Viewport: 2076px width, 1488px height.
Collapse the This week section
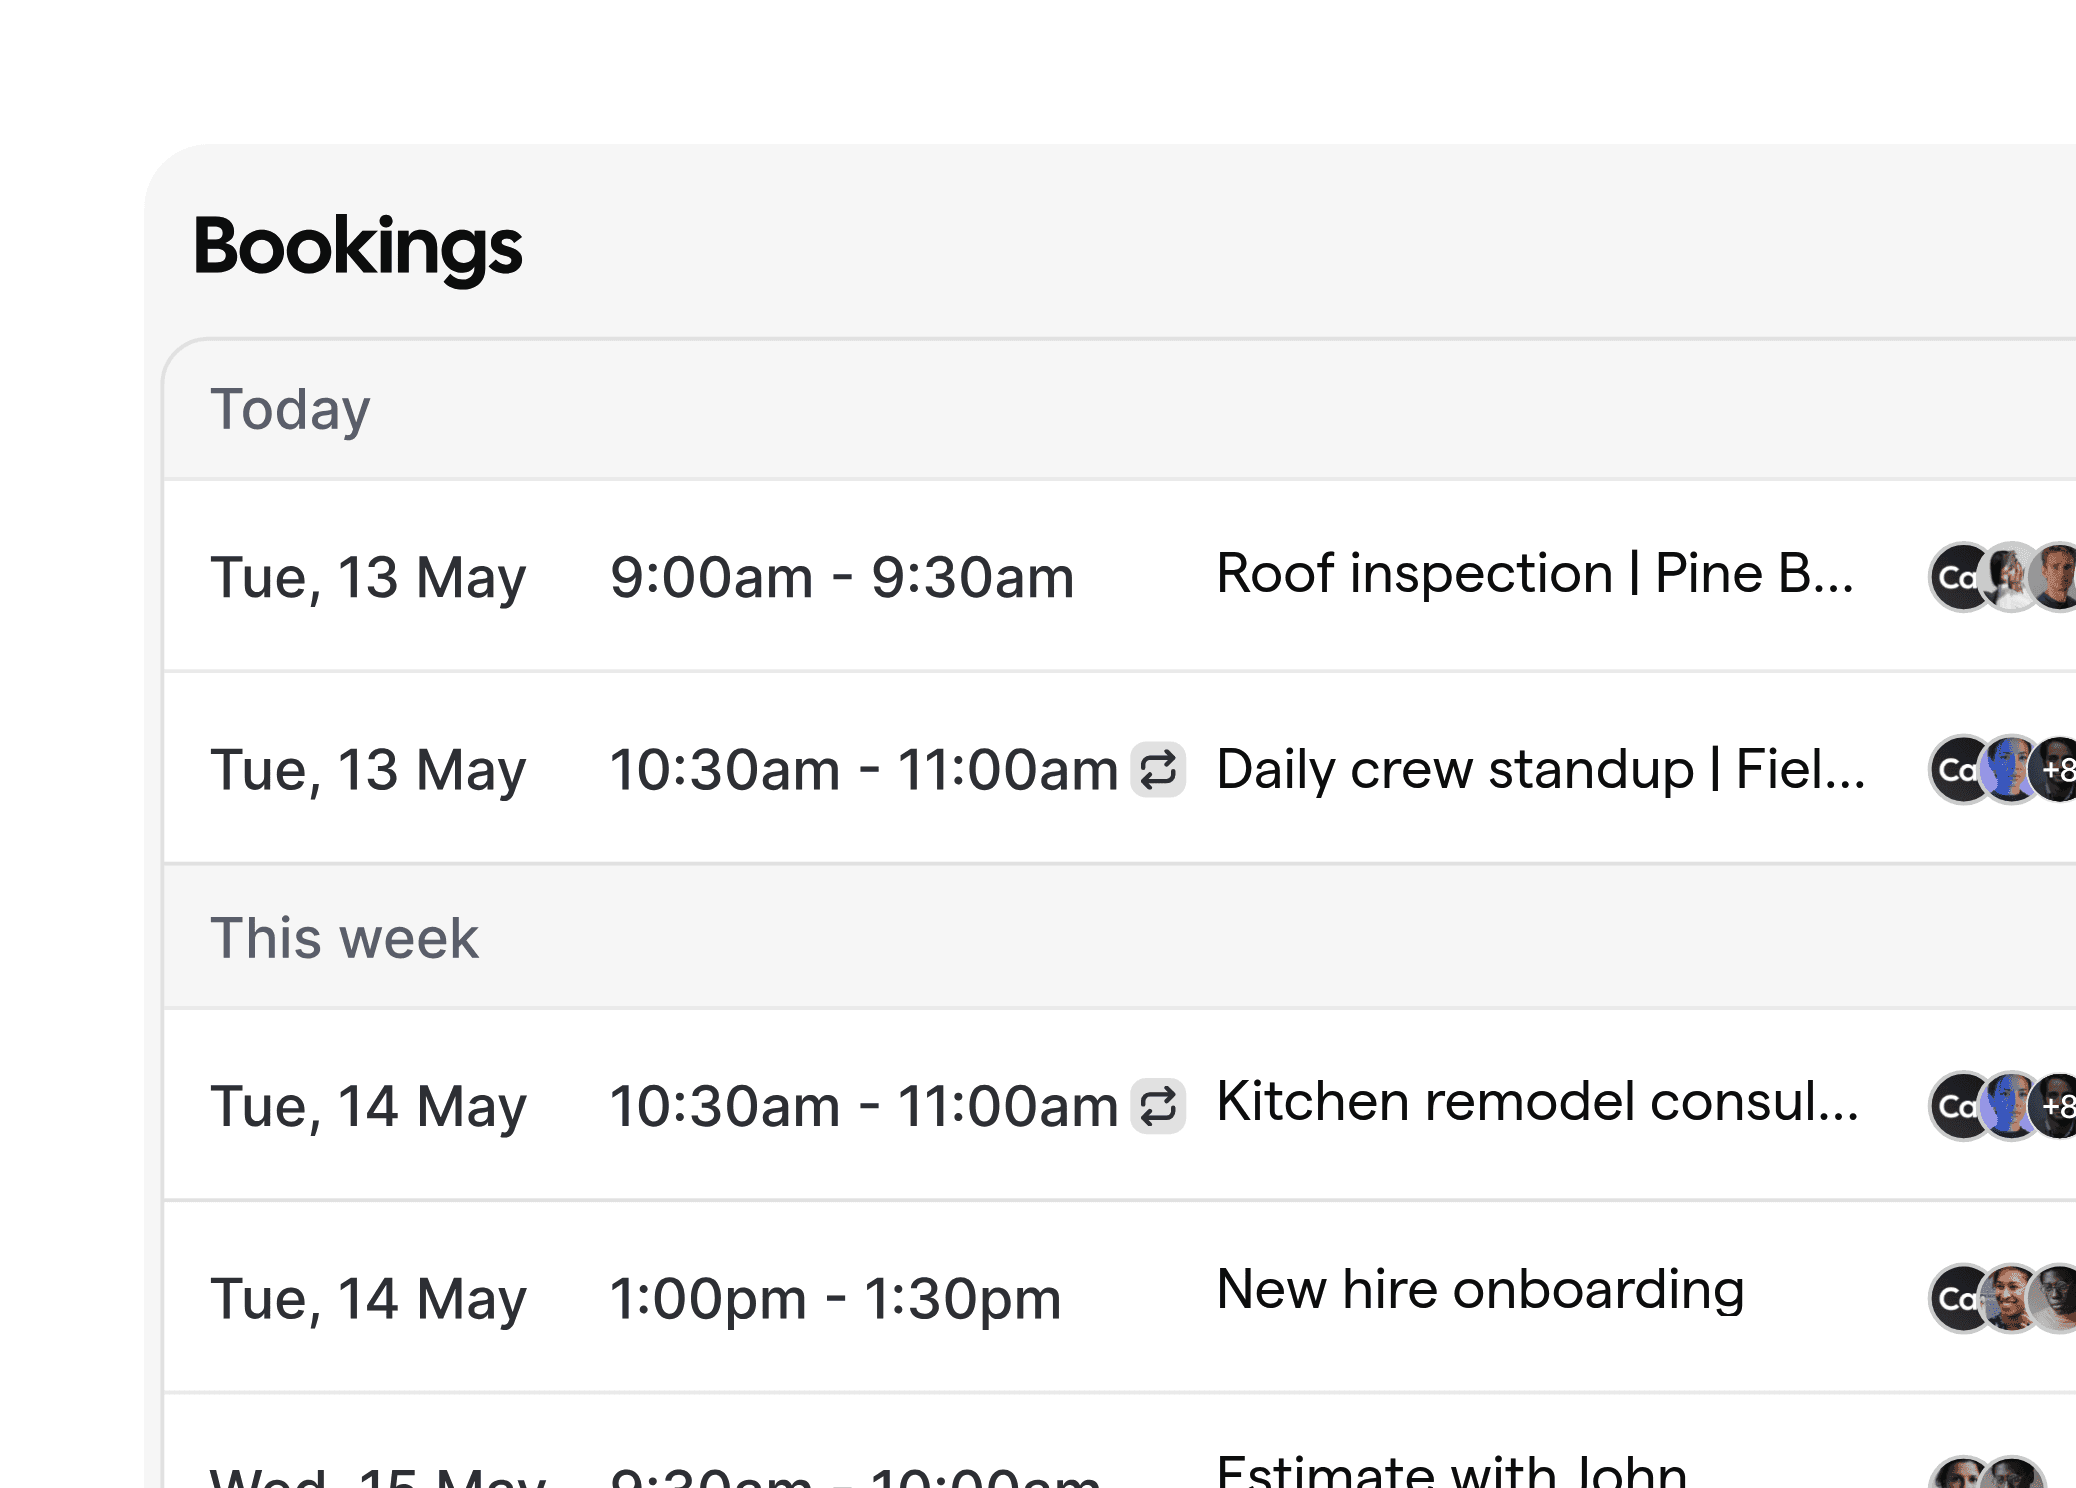344,938
